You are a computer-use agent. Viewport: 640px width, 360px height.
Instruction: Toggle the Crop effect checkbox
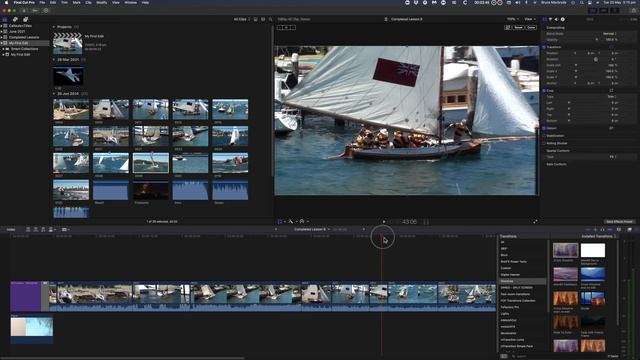[544, 91]
